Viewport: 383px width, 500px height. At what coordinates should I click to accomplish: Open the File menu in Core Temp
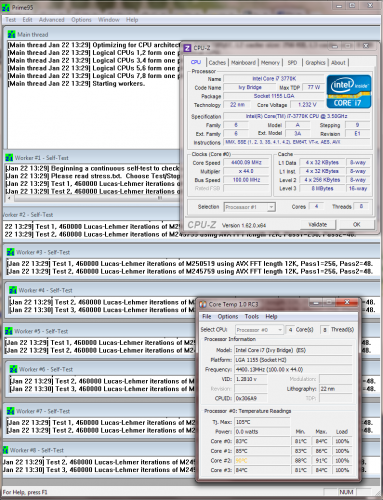click(207, 317)
